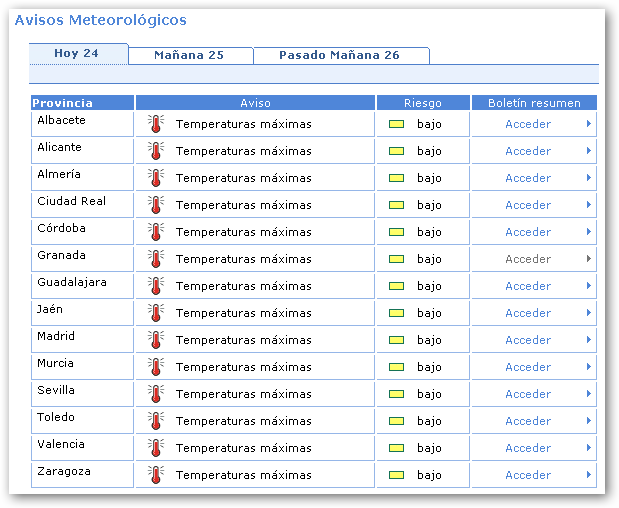This screenshot has width=619, height=508.
Task: Click the Provincia column header
Action: point(63,103)
